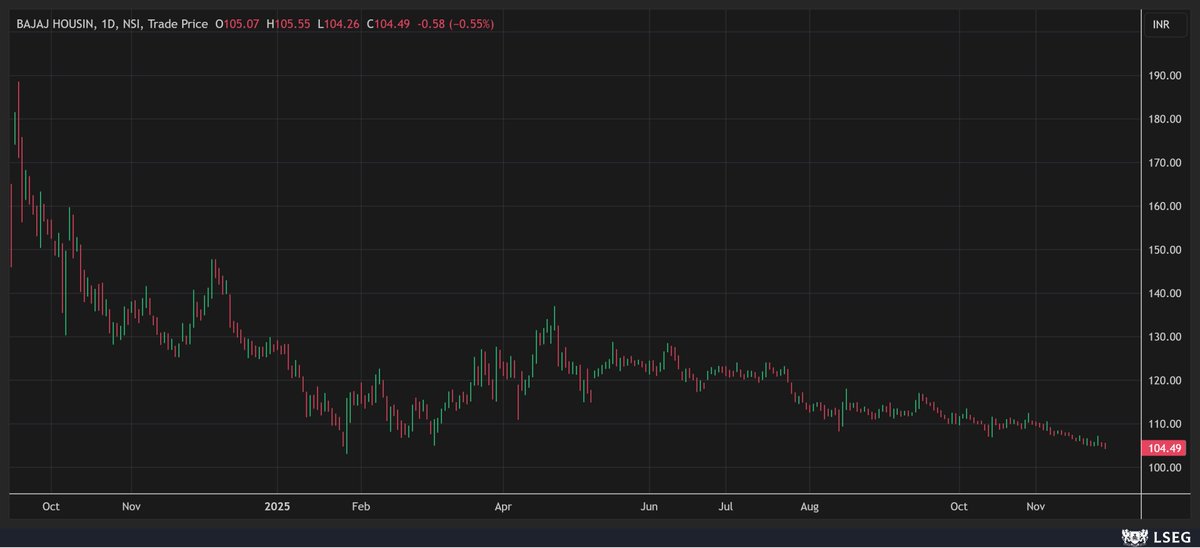Click the Jul label on time axis
The height and width of the screenshot is (548, 1200).
[x=726, y=507]
